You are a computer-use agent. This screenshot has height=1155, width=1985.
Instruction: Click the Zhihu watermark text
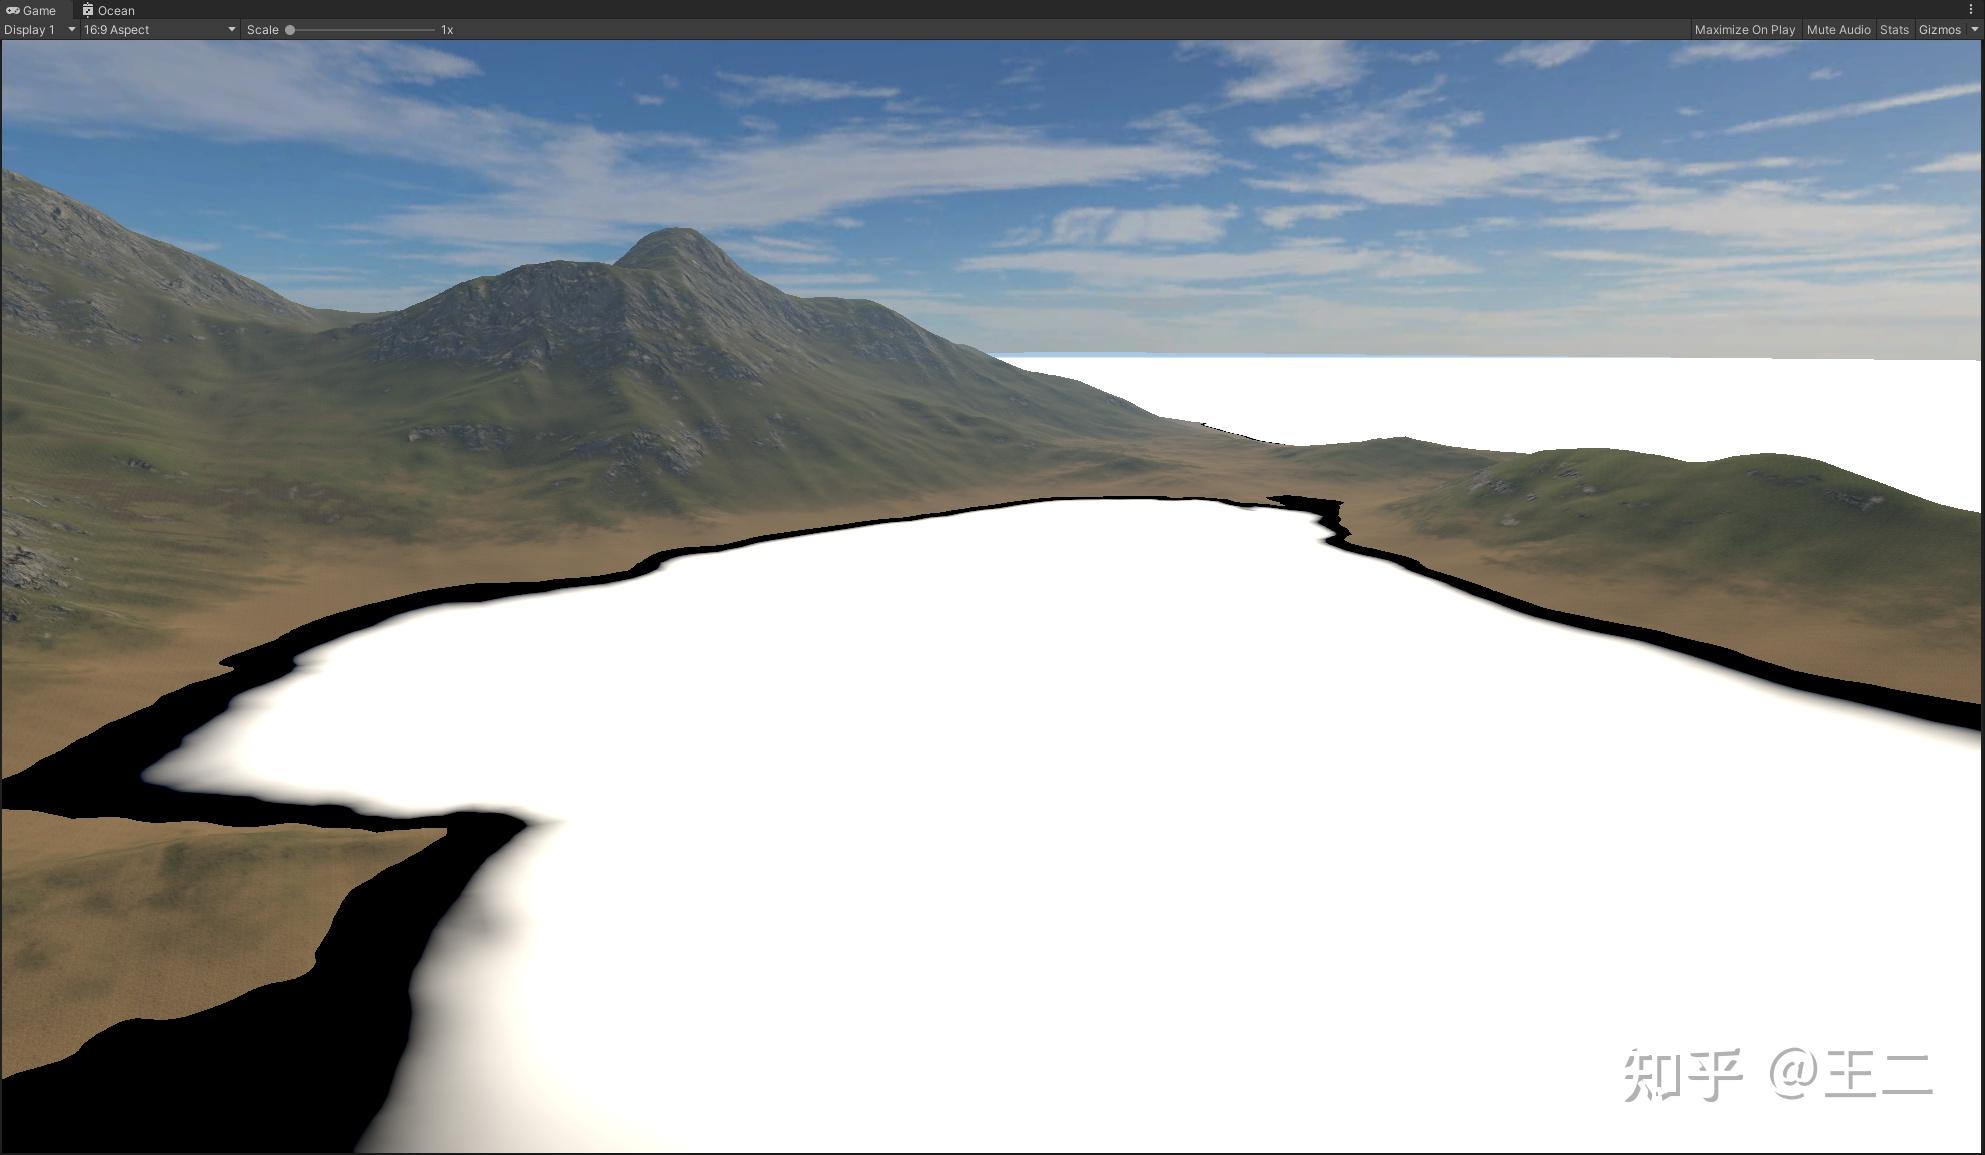click(1776, 1074)
